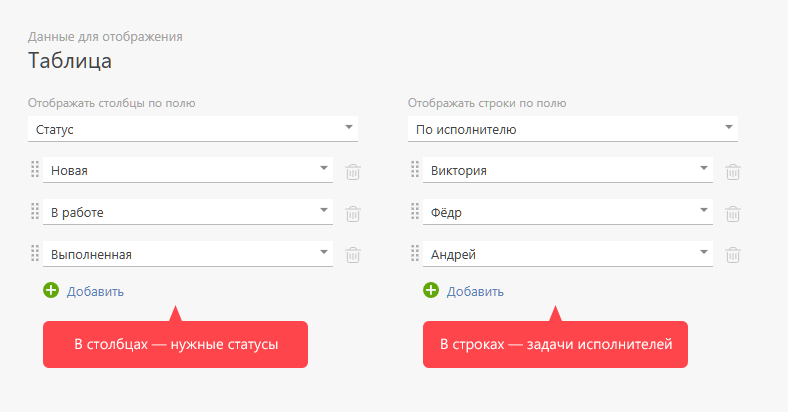Remove the Фёдр row with trash icon
Screen dimensions: 788x412
click(x=733, y=214)
